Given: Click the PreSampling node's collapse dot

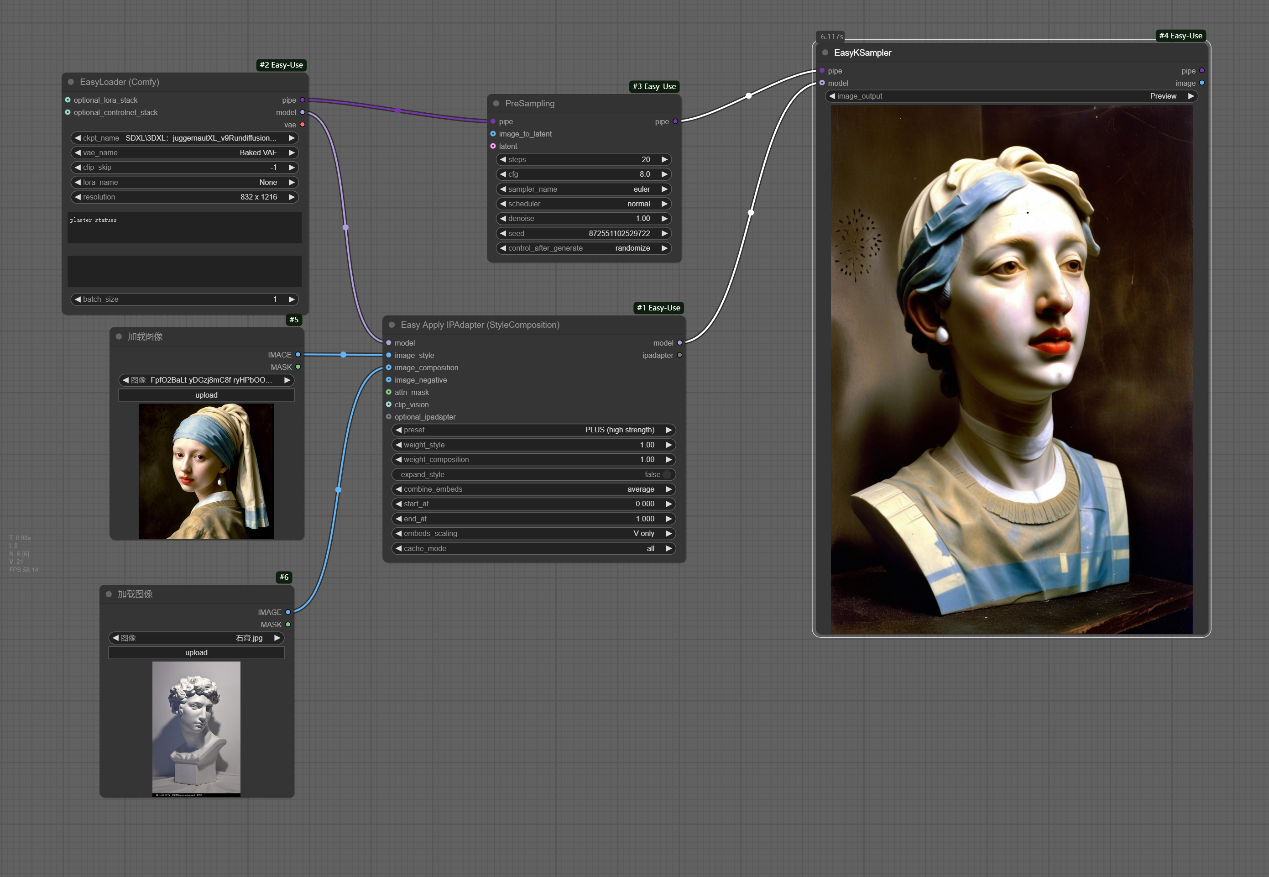Looking at the screenshot, I should coord(496,103).
